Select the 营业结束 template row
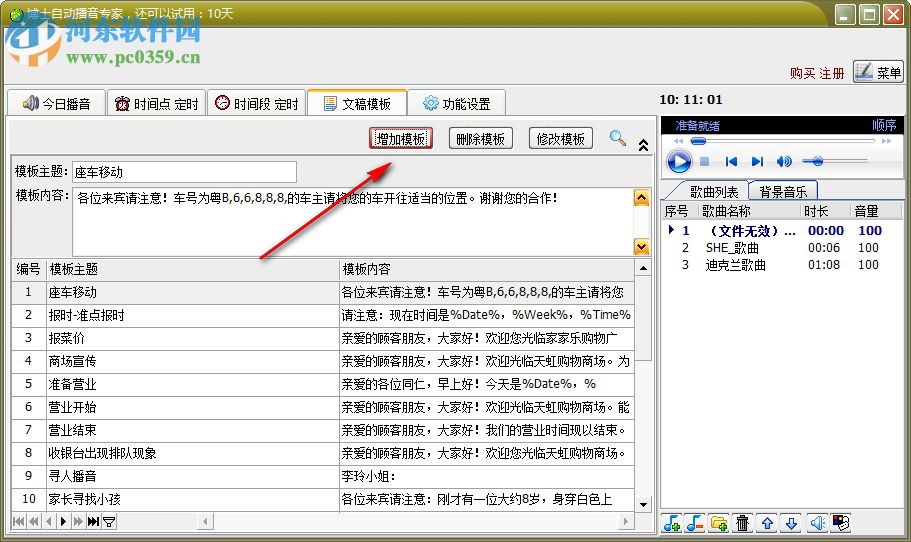 (x=323, y=430)
